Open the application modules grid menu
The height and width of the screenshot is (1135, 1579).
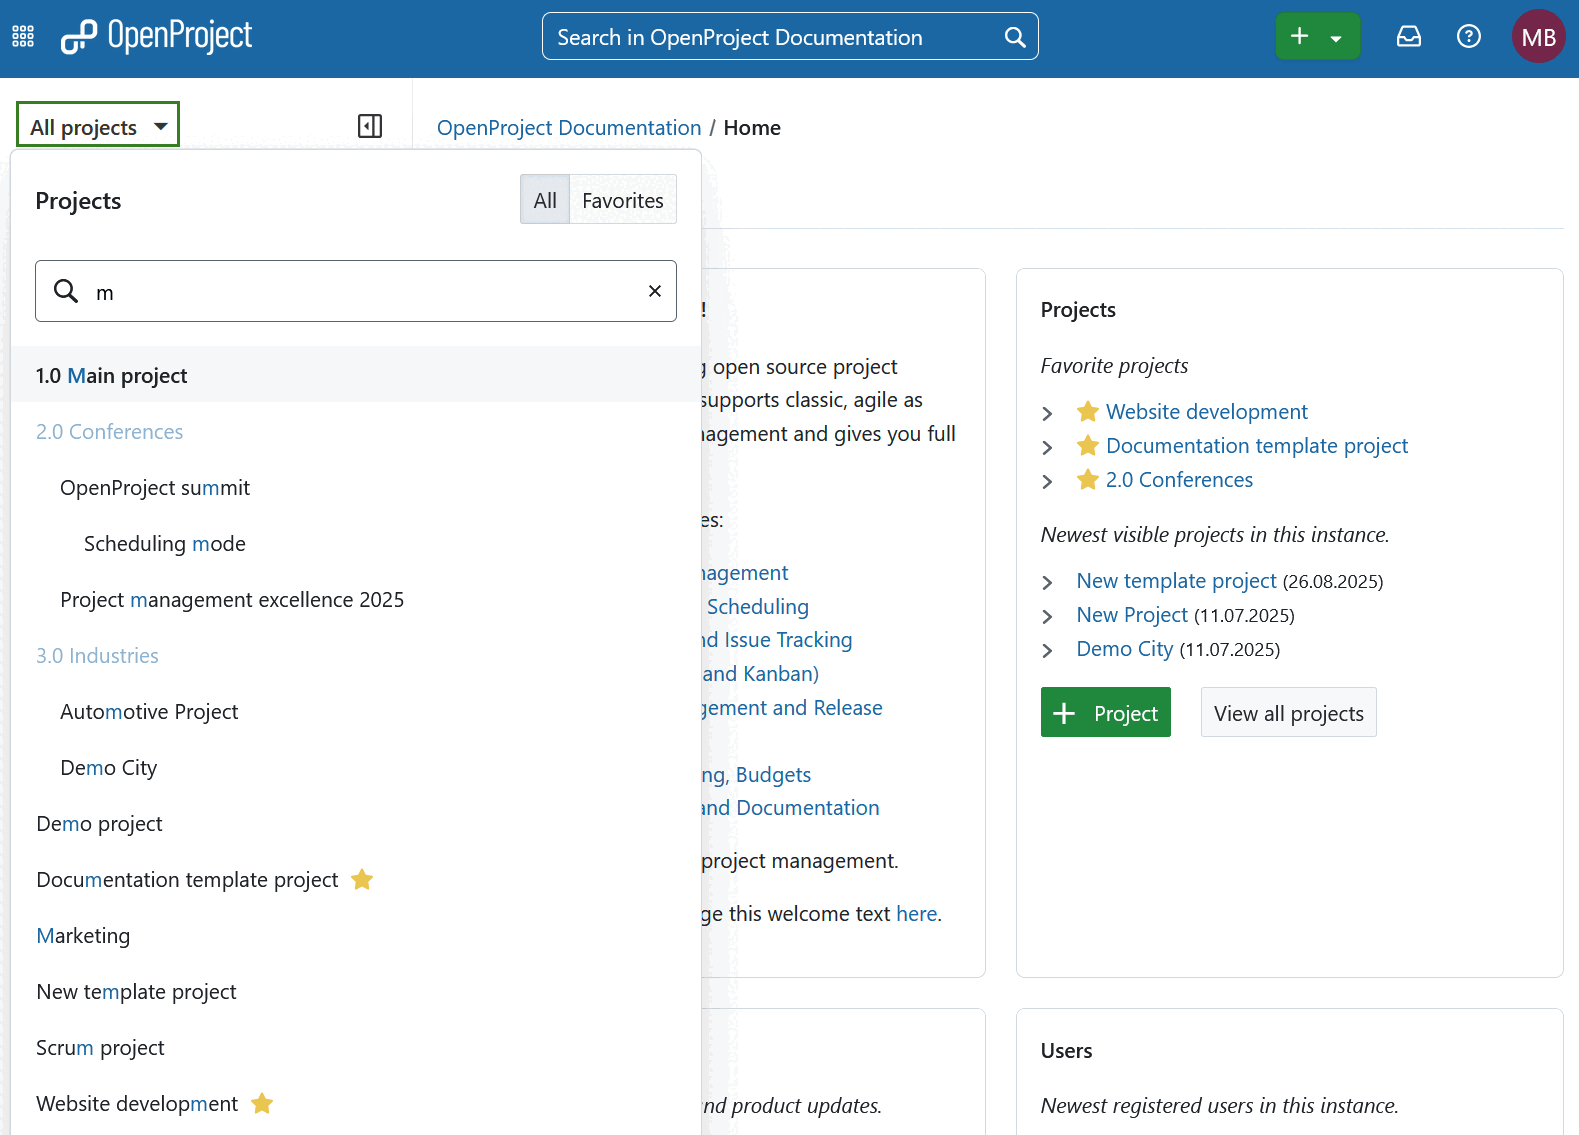point(23,37)
